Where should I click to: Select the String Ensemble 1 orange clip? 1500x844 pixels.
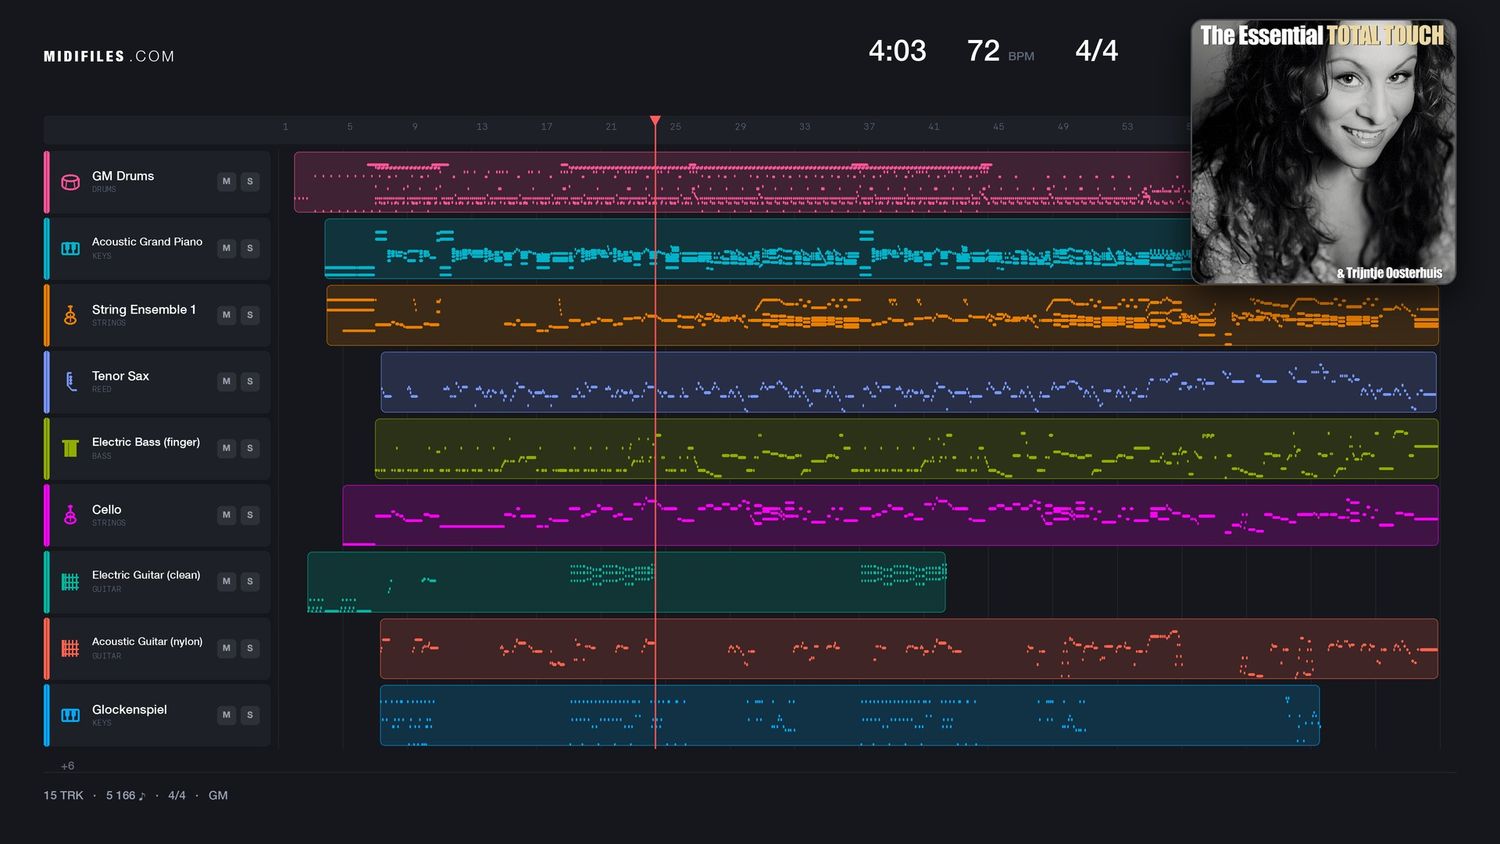pyautogui.click(x=882, y=315)
